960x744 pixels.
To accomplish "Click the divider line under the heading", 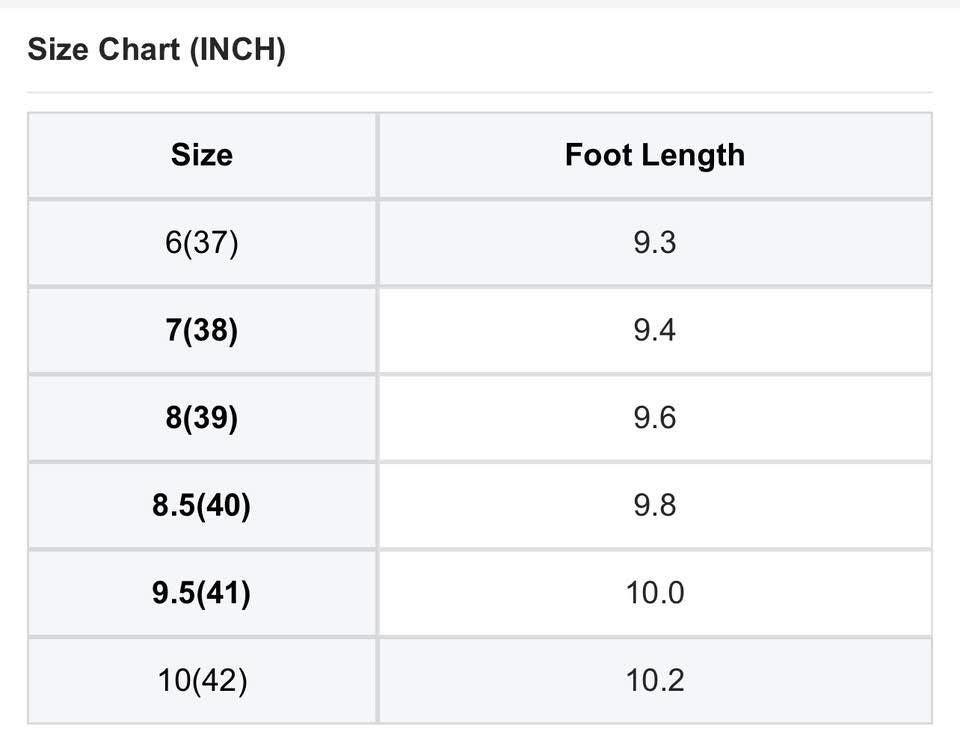I will (480, 93).
